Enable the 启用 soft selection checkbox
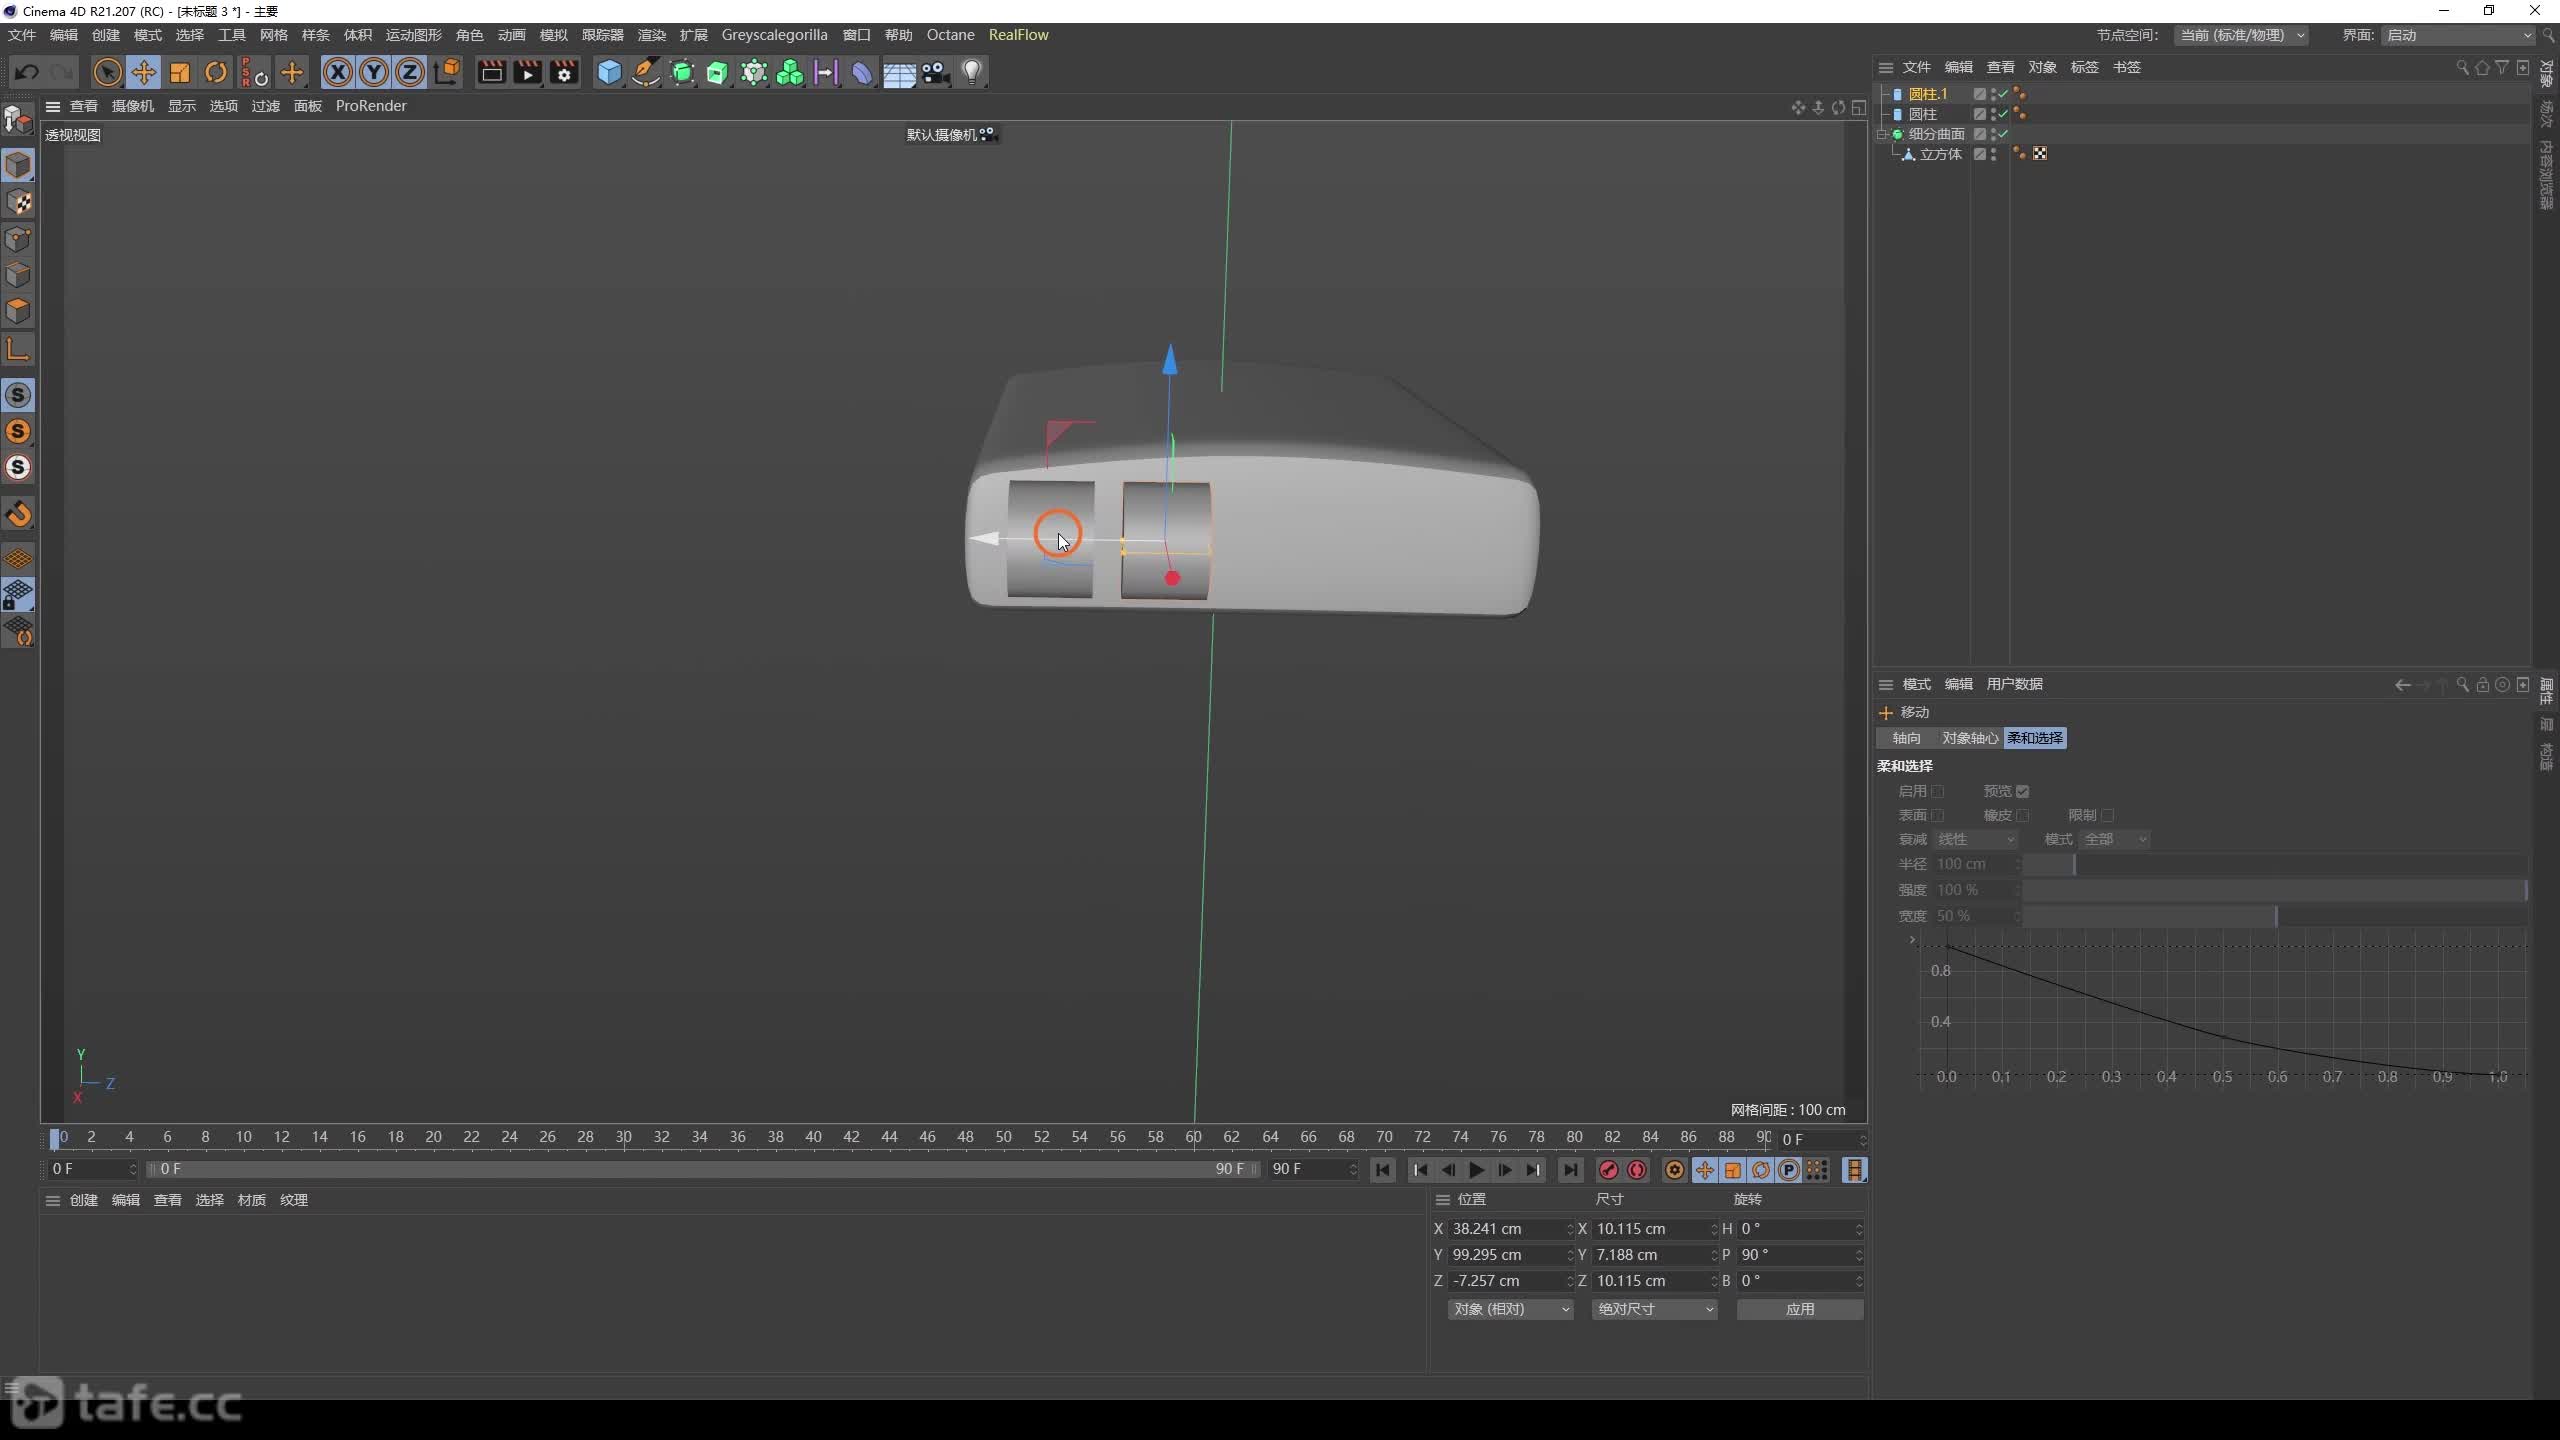The height and width of the screenshot is (1440, 2560). (x=1937, y=791)
